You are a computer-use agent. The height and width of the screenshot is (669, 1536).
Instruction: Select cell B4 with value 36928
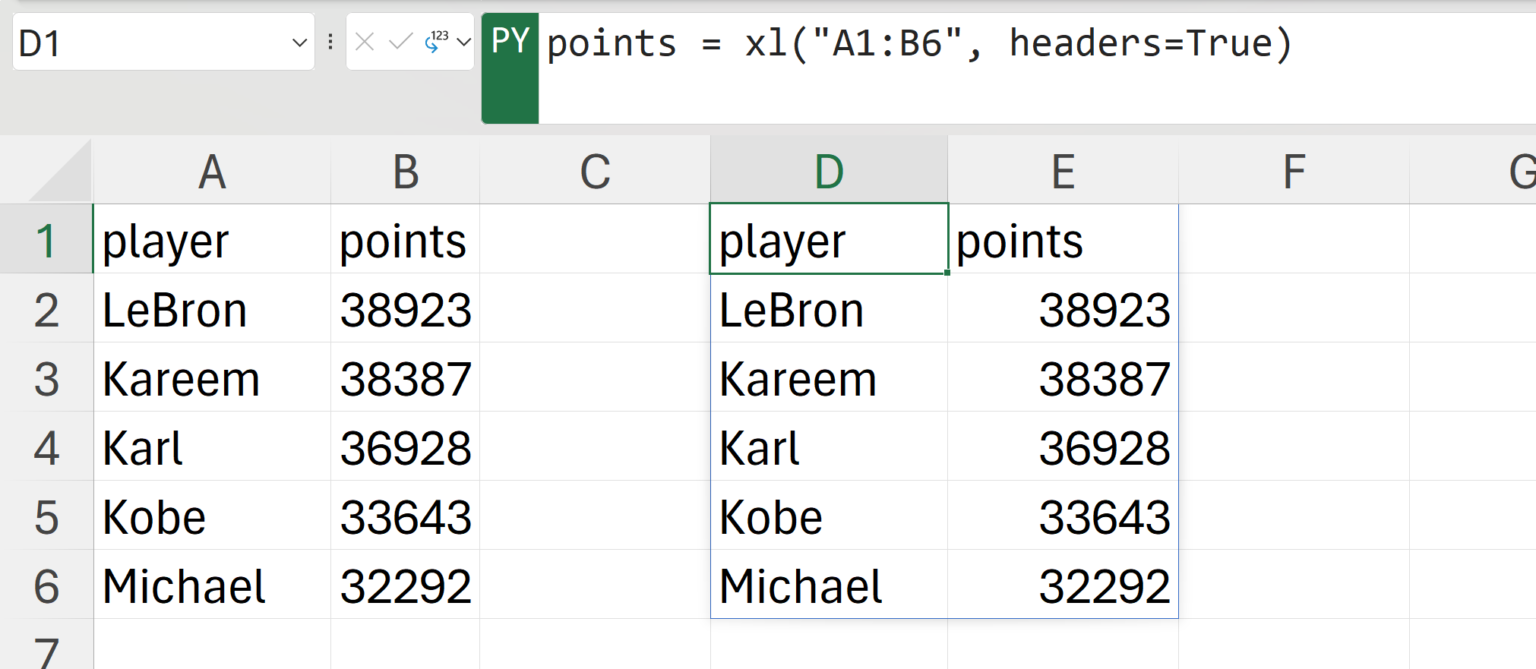pyautogui.click(x=405, y=449)
